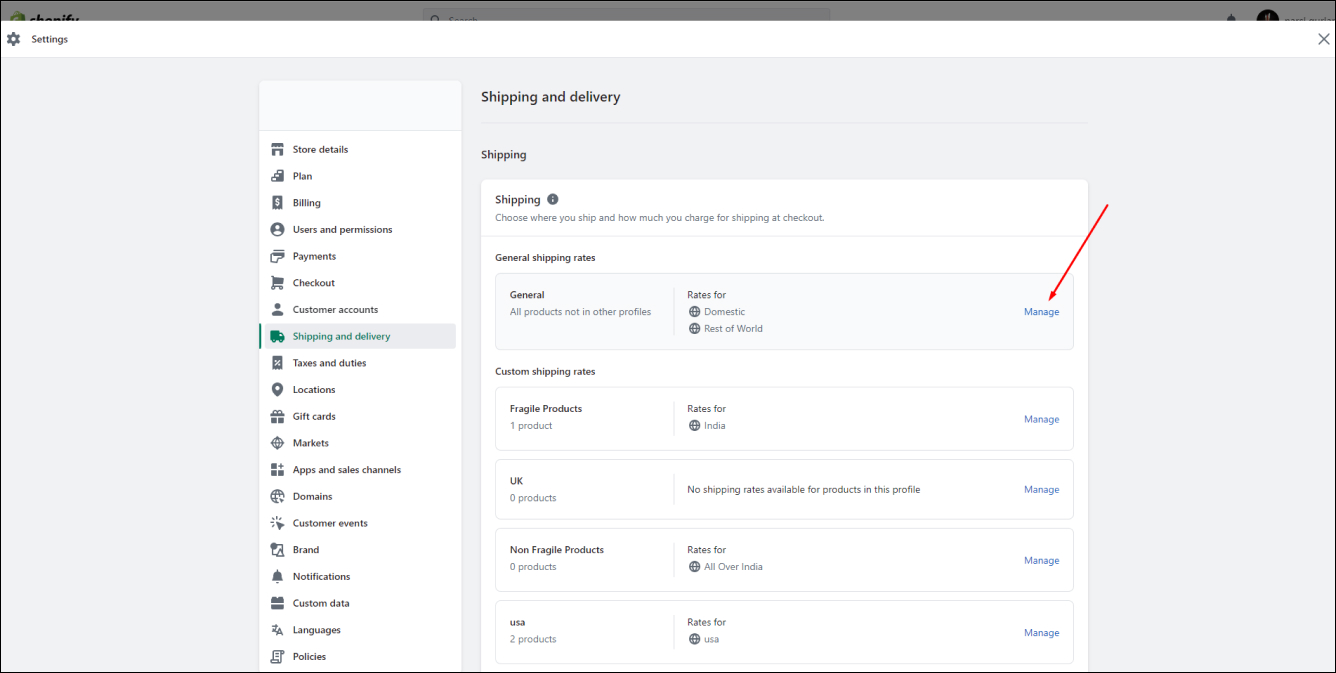Click the Customer accounts person icon
Screen dimensions: 1336x673
click(278, 310)
